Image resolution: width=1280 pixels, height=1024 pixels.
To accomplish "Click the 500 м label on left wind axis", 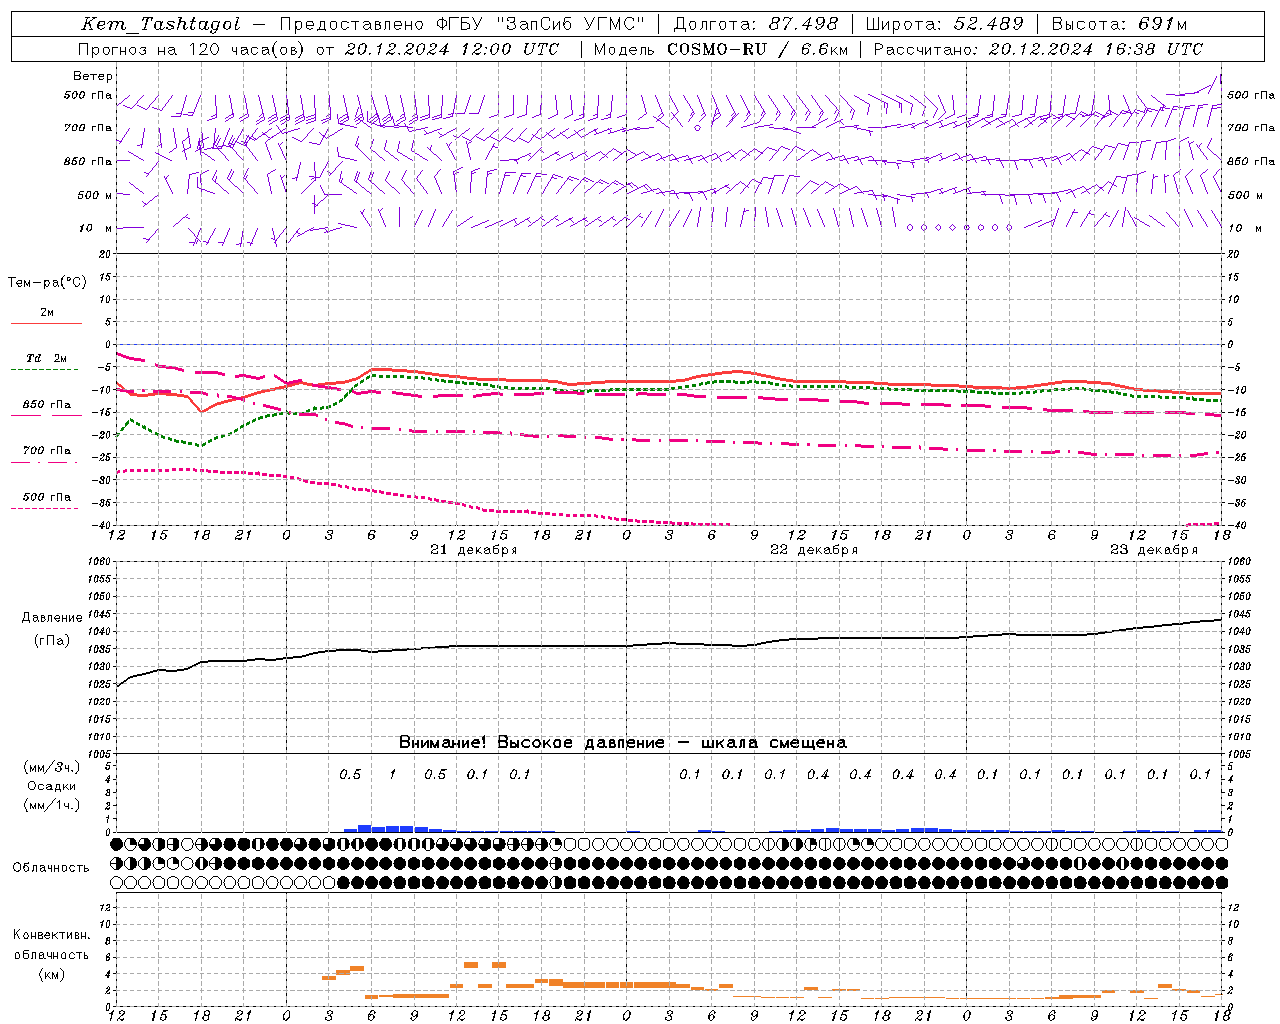I will click(95, 195).
